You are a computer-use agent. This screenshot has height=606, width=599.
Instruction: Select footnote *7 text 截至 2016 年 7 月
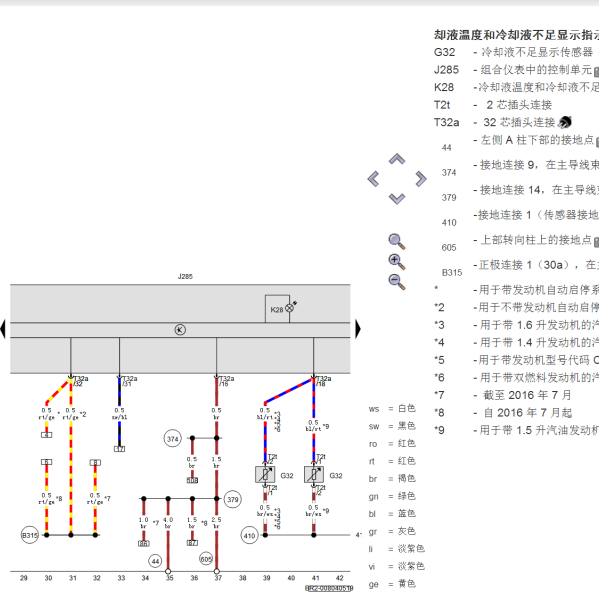(x=527, y=395)
